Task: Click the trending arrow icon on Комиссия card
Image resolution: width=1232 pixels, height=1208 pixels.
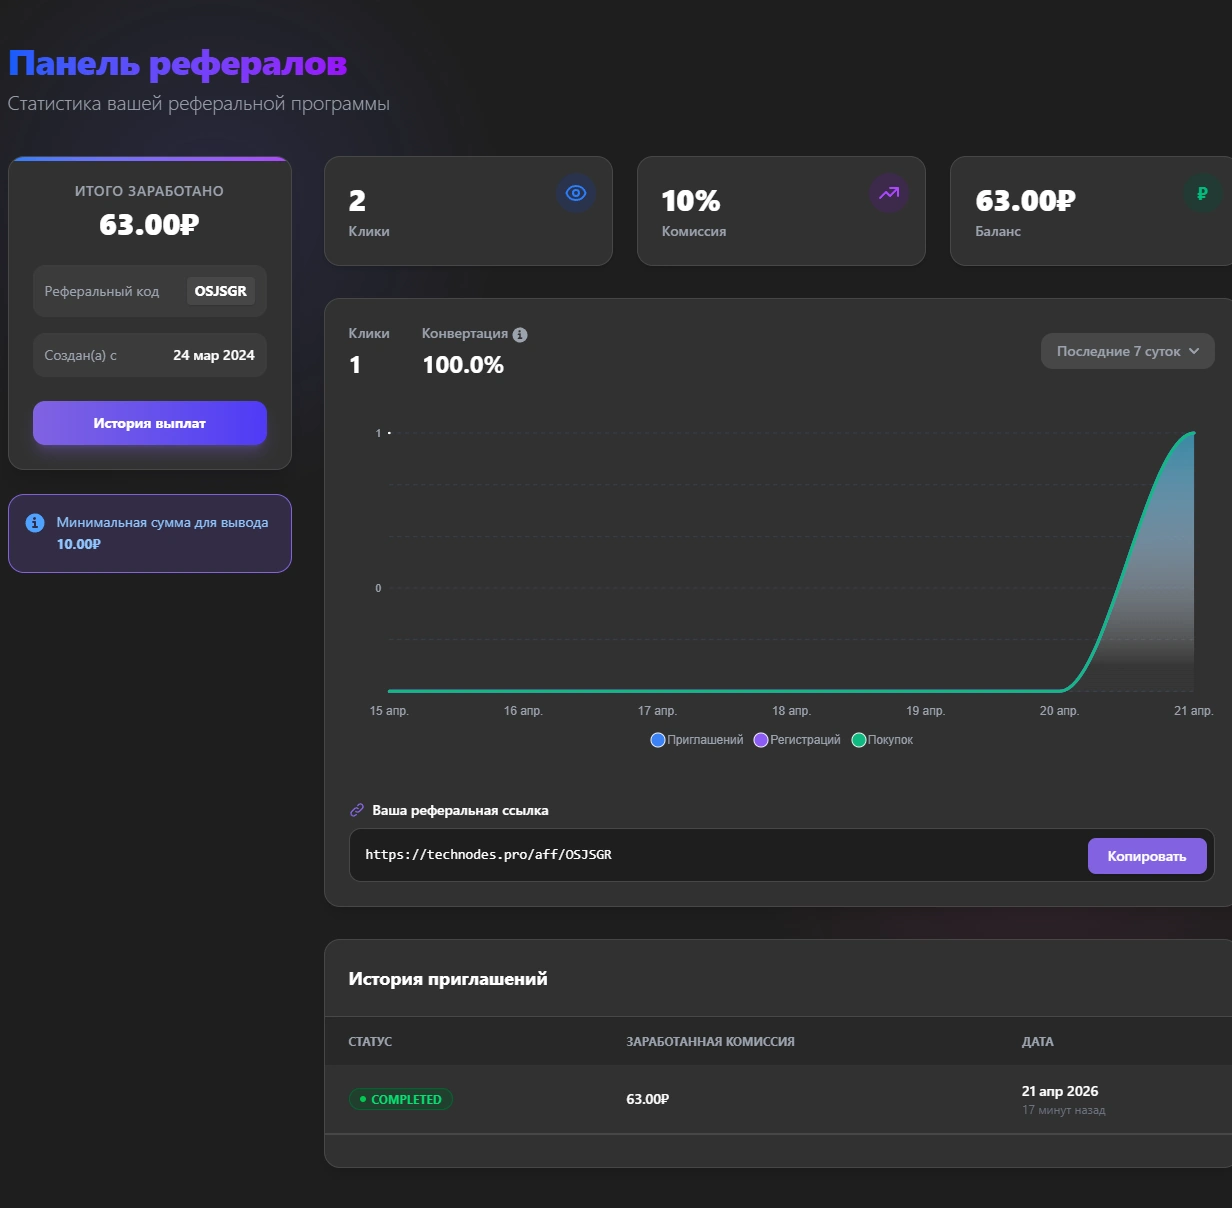Action: click(889, 193)
